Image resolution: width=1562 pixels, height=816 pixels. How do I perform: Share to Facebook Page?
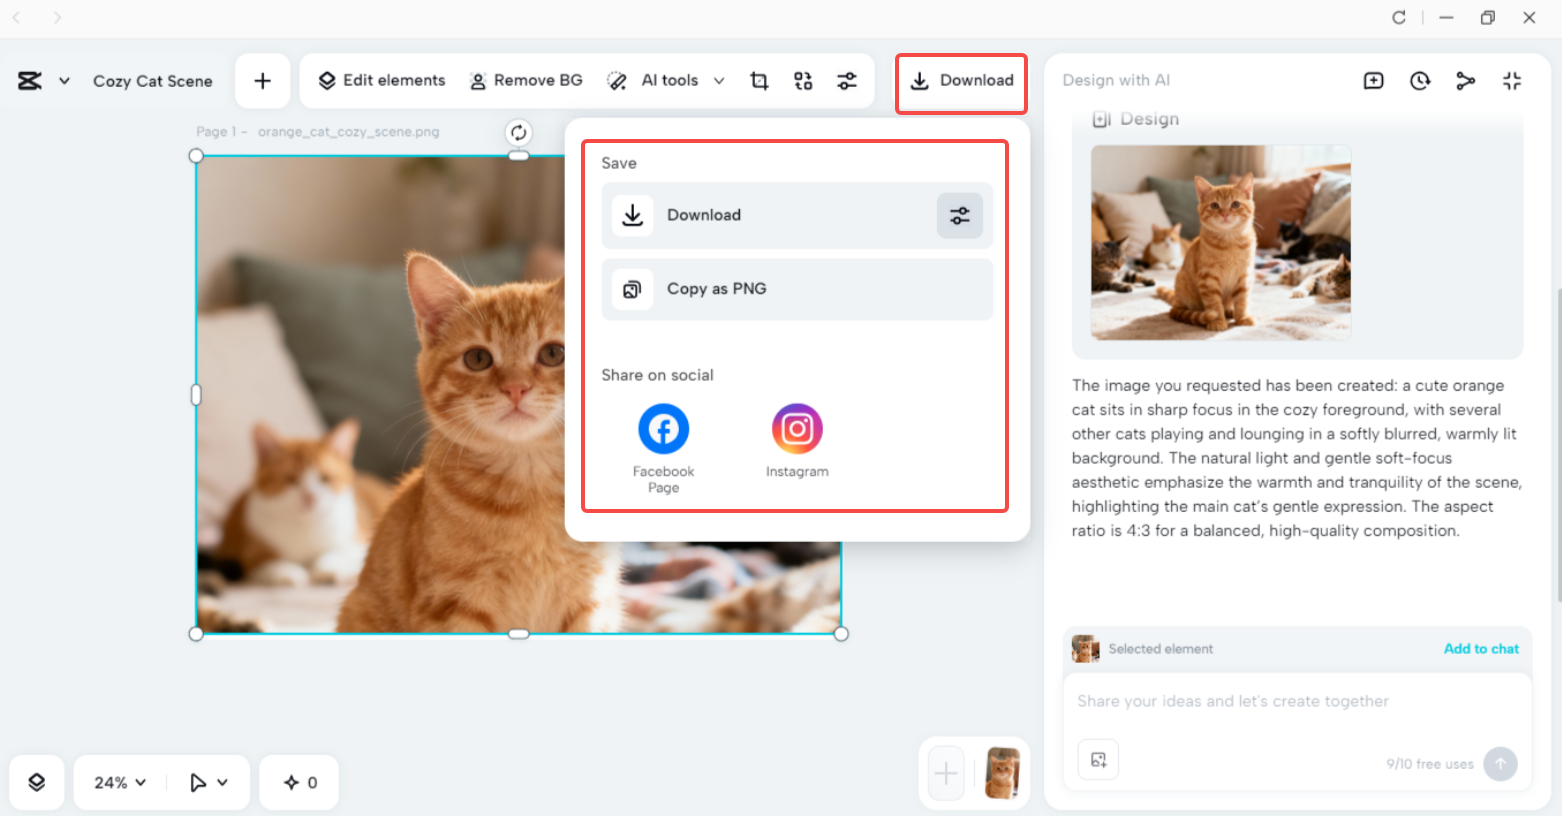point(663,448)
